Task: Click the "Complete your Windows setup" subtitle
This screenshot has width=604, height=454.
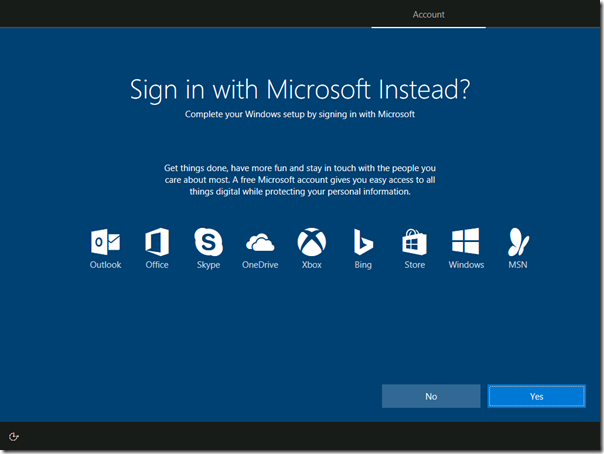Action: click(x=300, y=114)
